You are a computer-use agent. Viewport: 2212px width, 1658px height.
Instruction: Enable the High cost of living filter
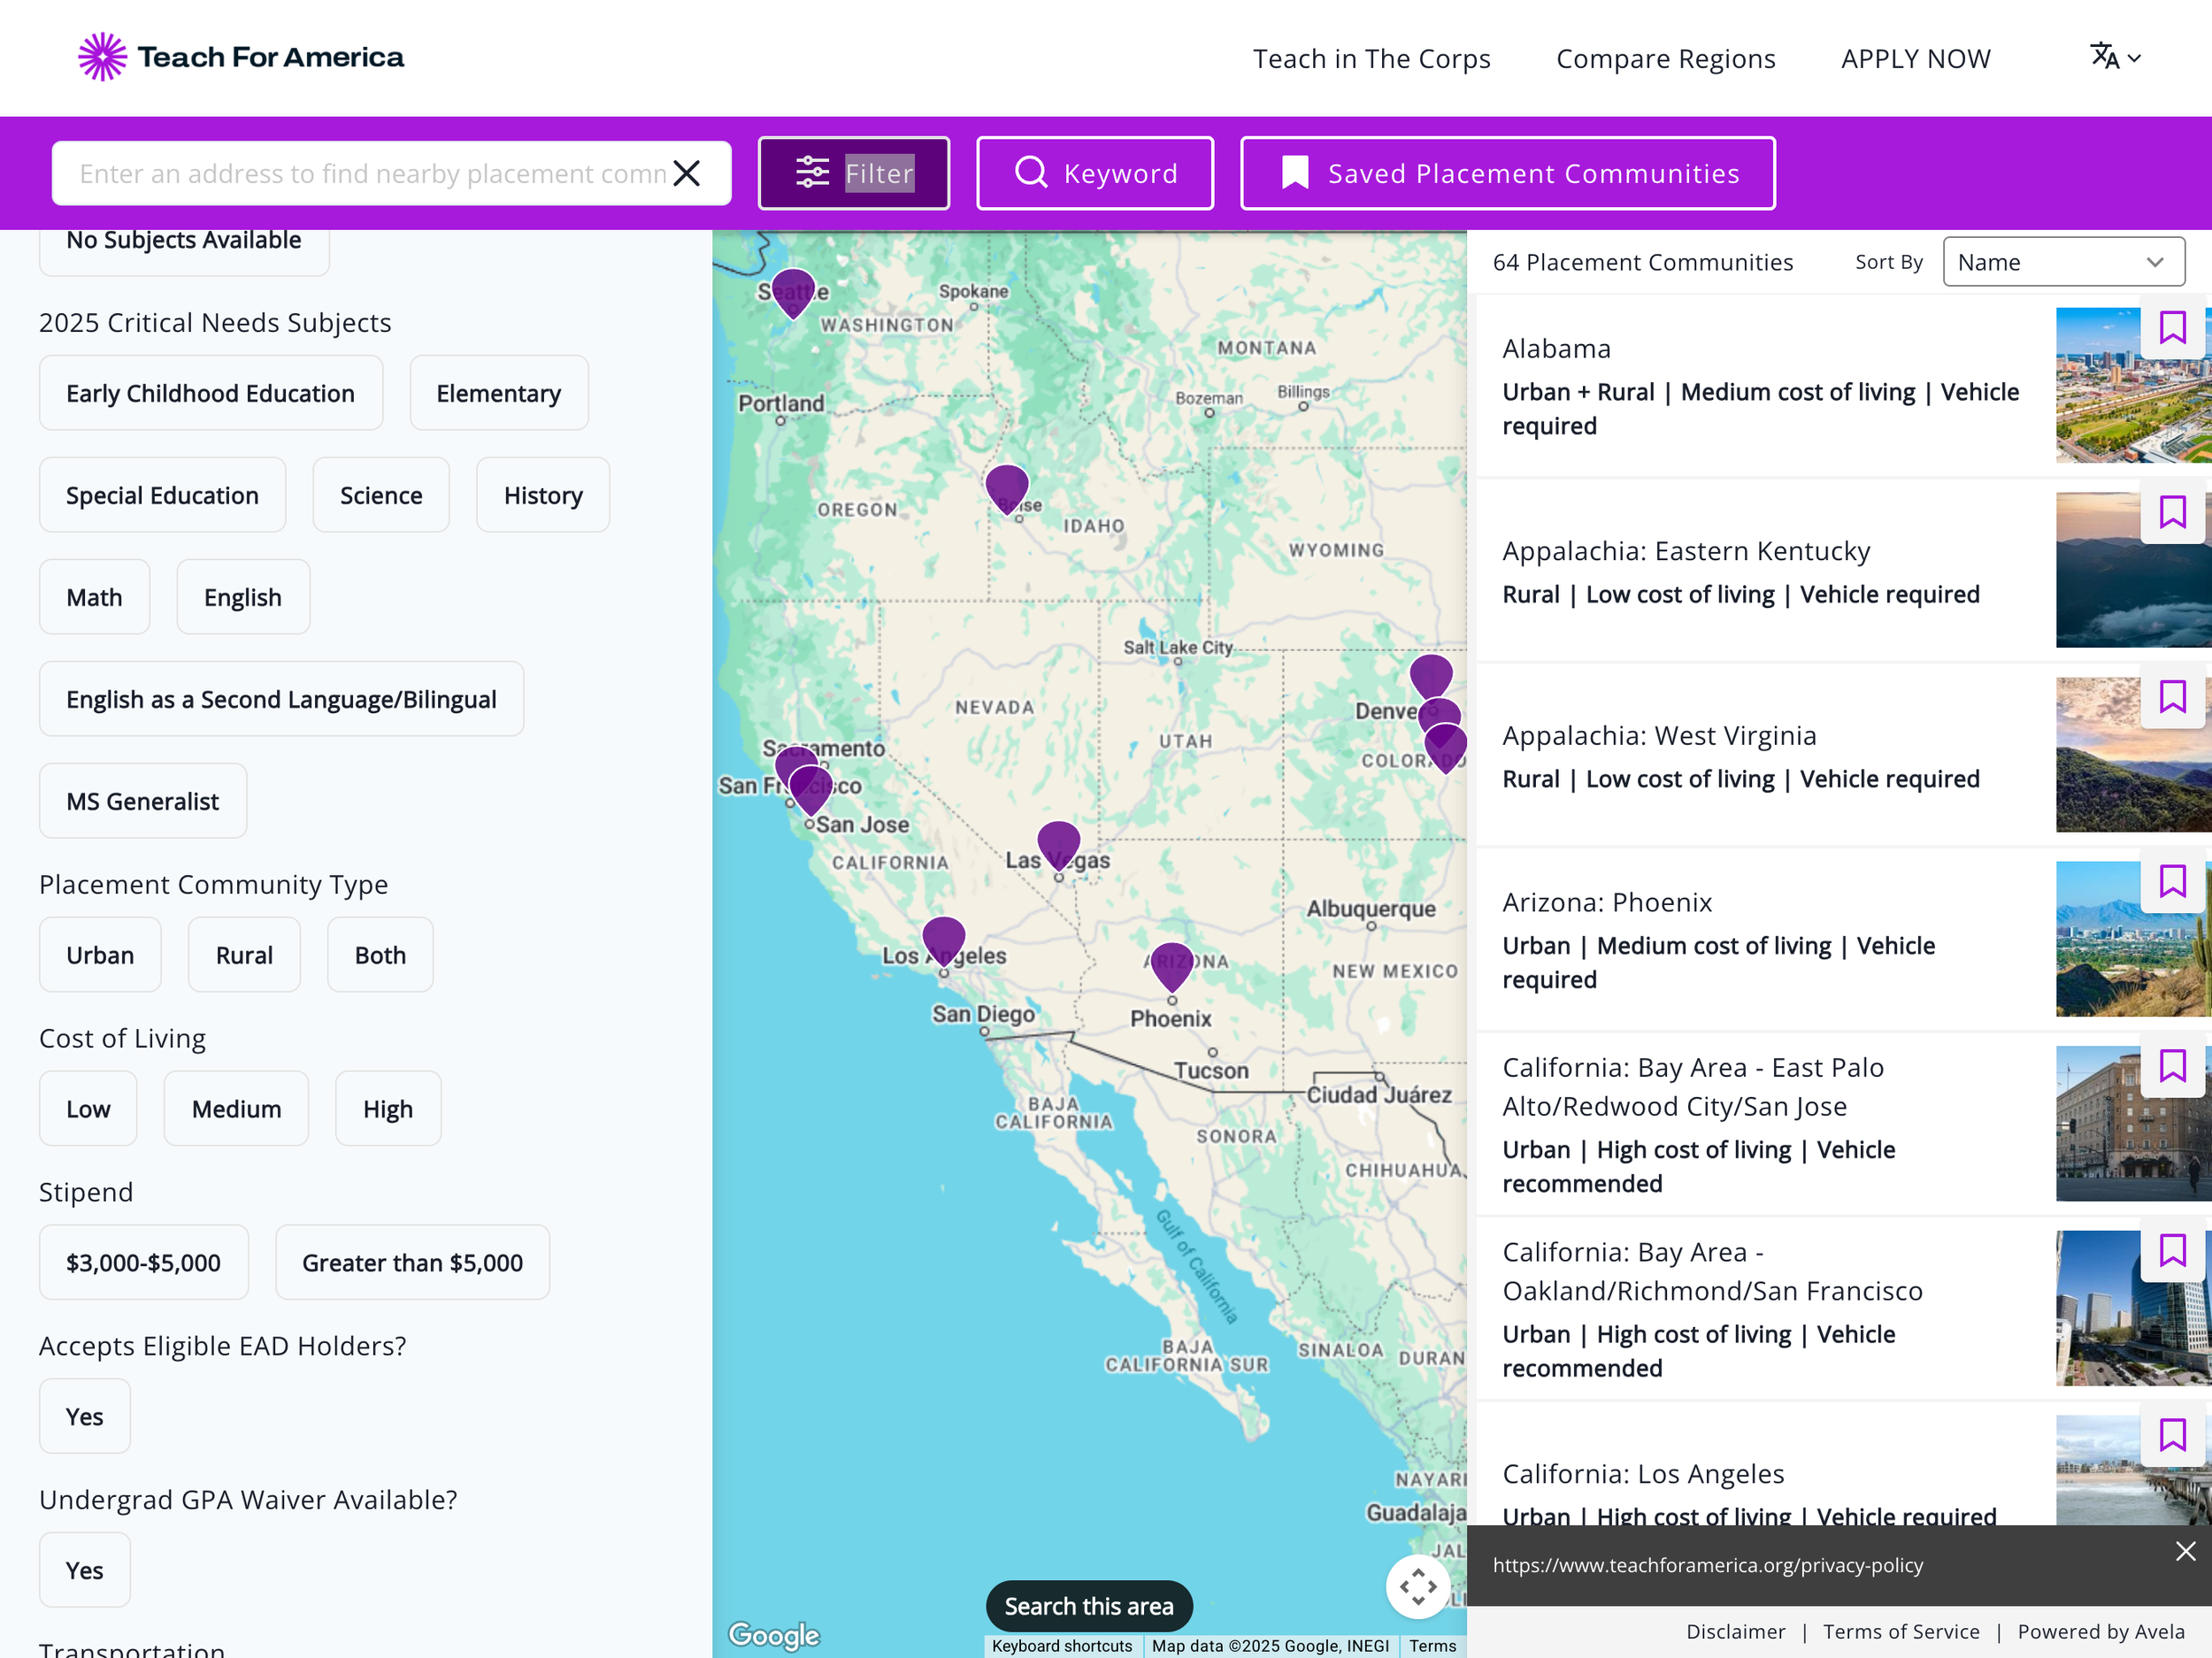point(388,1108)
